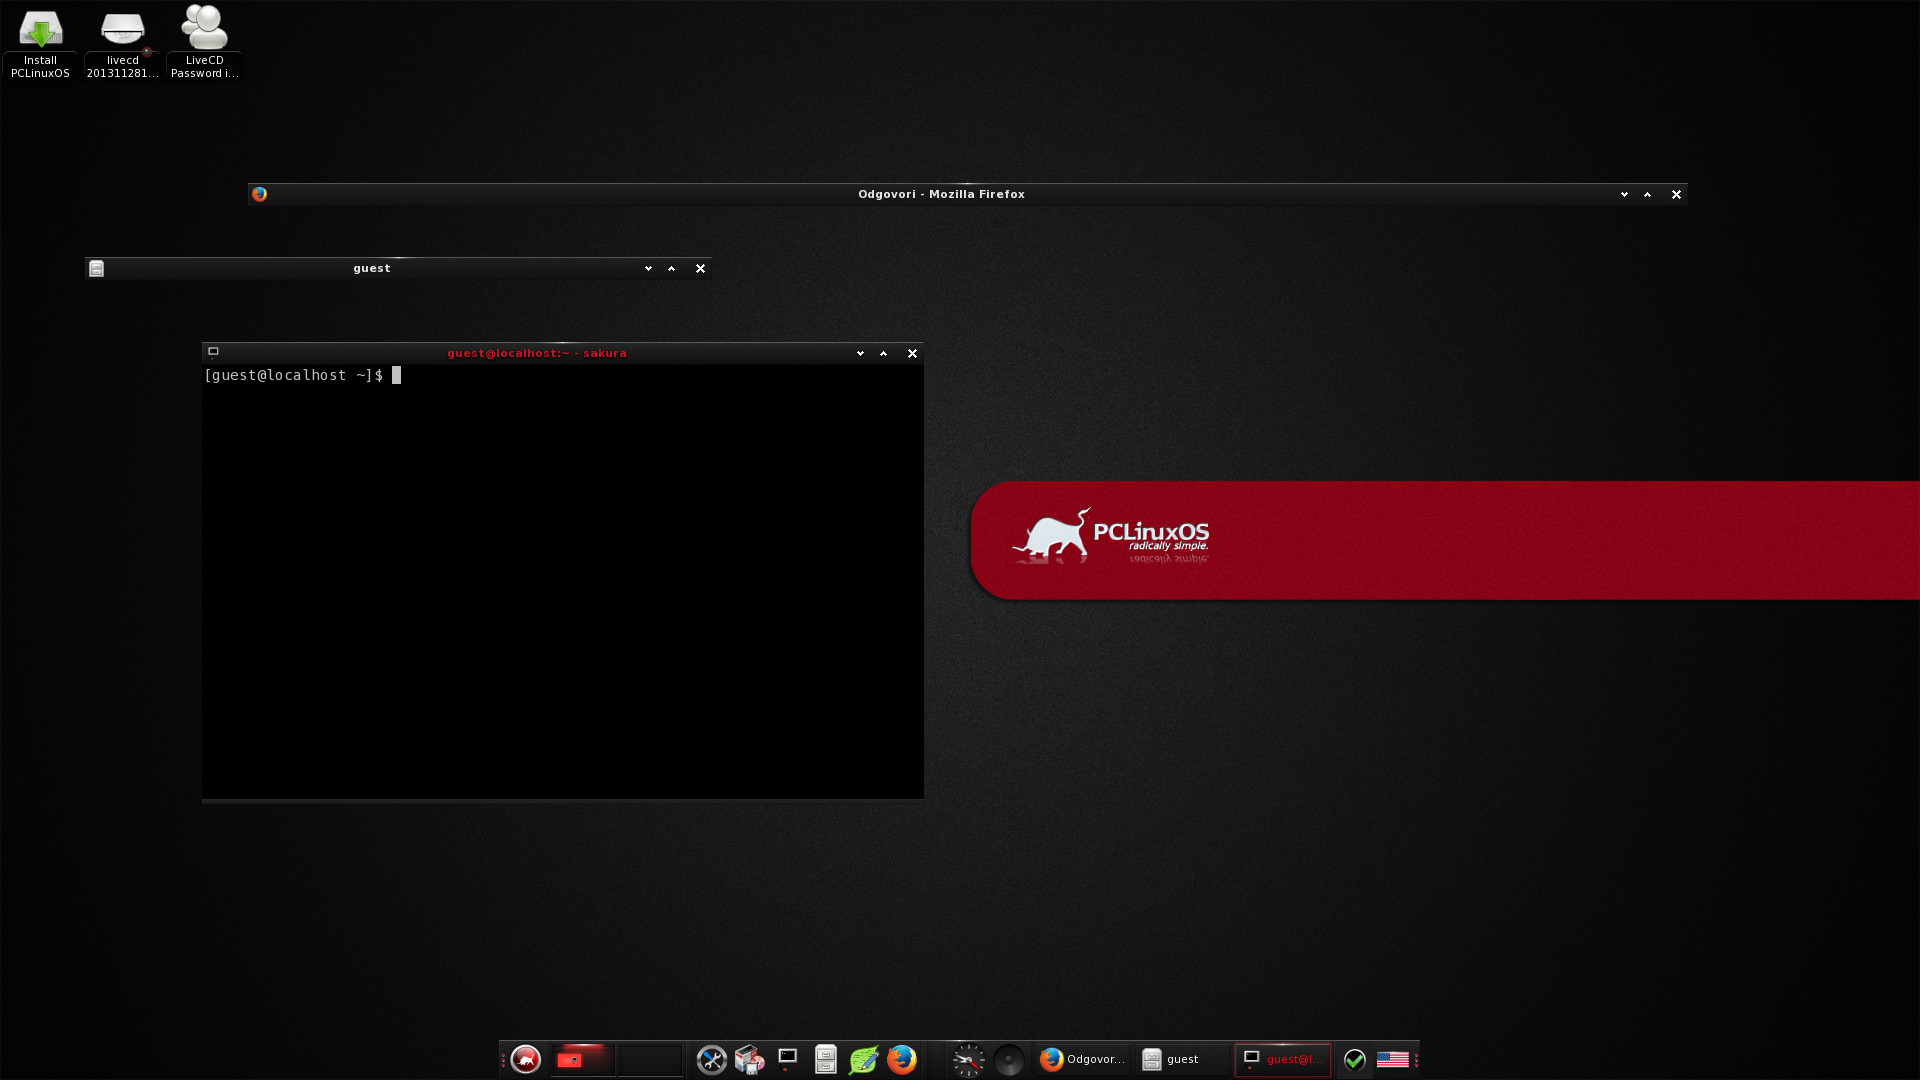Screen dimensions: 1920x1080
Task: Switch to Odgovor Firefox taskbar entry
Action: pyautogui.click(x=1082, y=1059)
